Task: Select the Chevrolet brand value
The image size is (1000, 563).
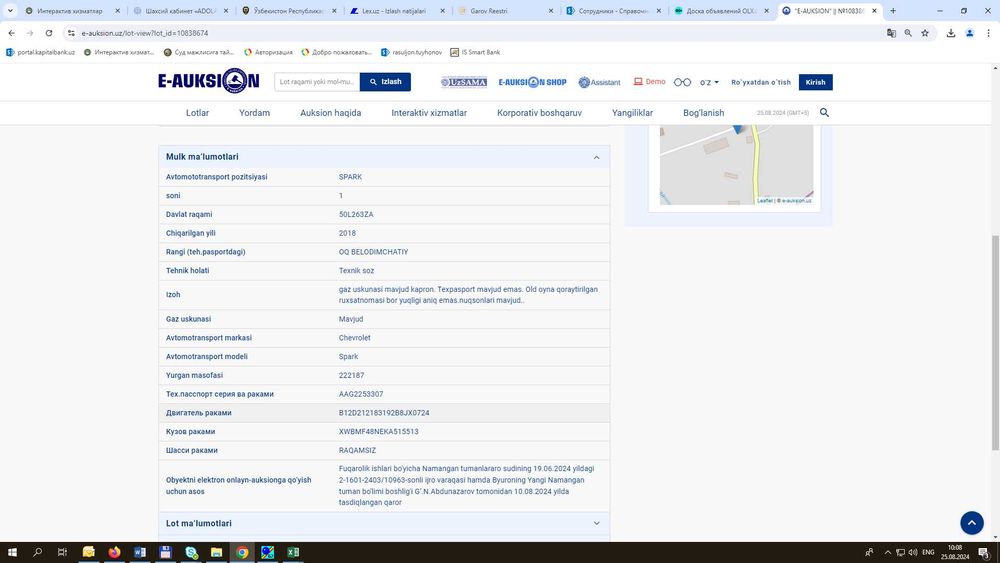Action: click(355, 338)
